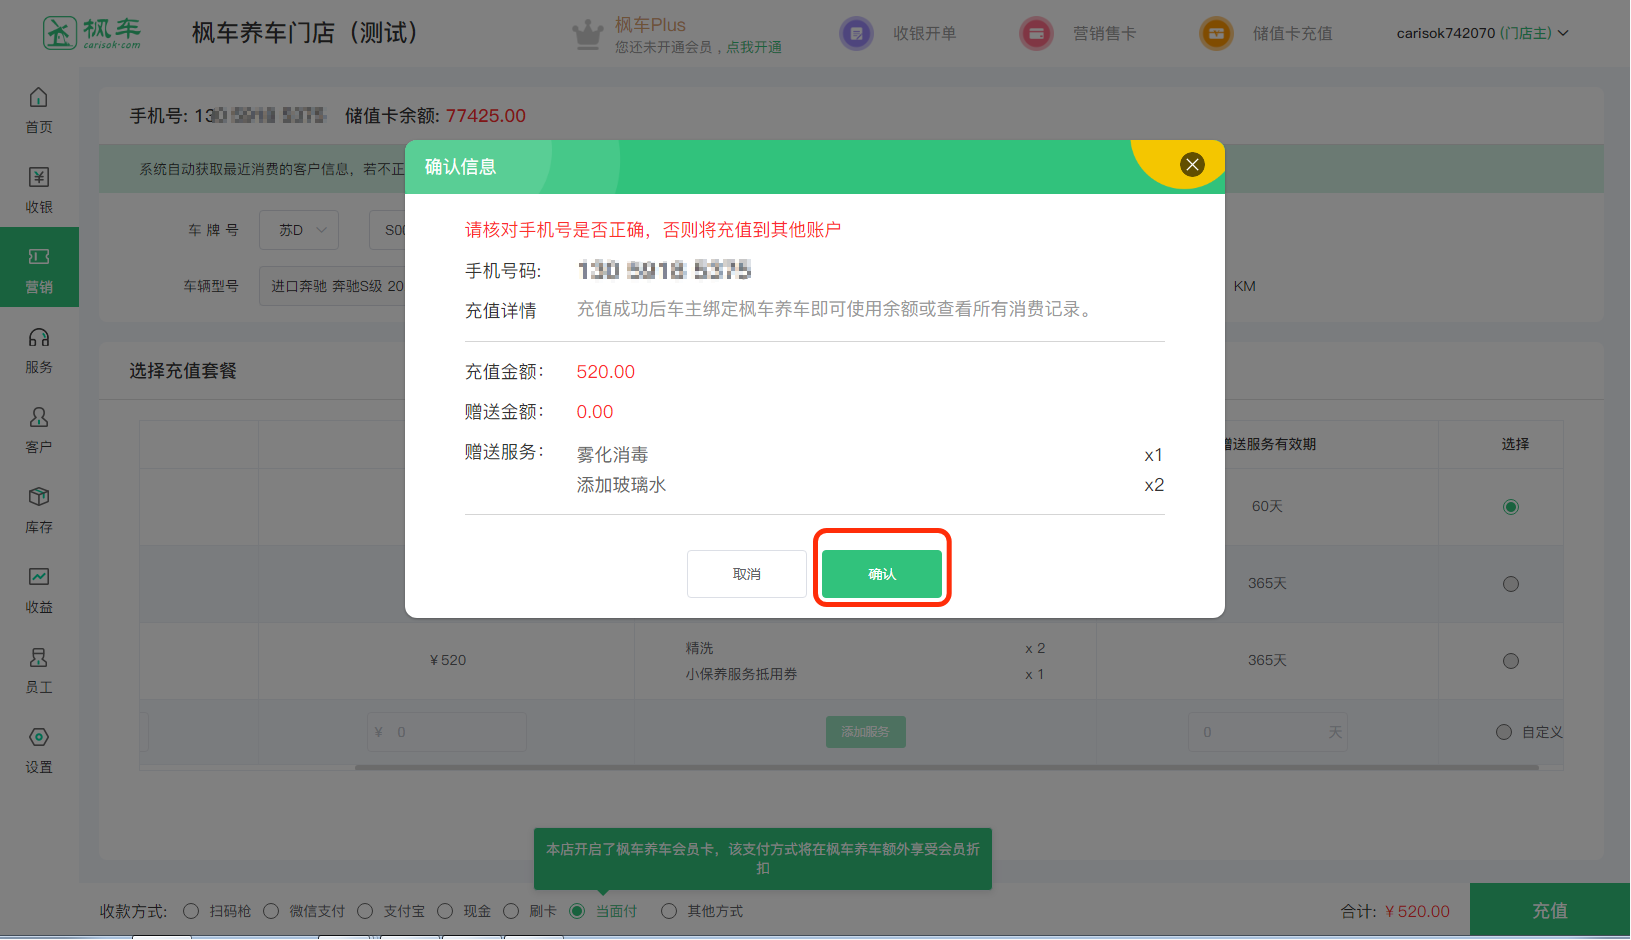Image resolution: width=1631 pixels, height=940 pixels.
Task: Select the 微信支付 payment radio button
Action: point(271,911)
